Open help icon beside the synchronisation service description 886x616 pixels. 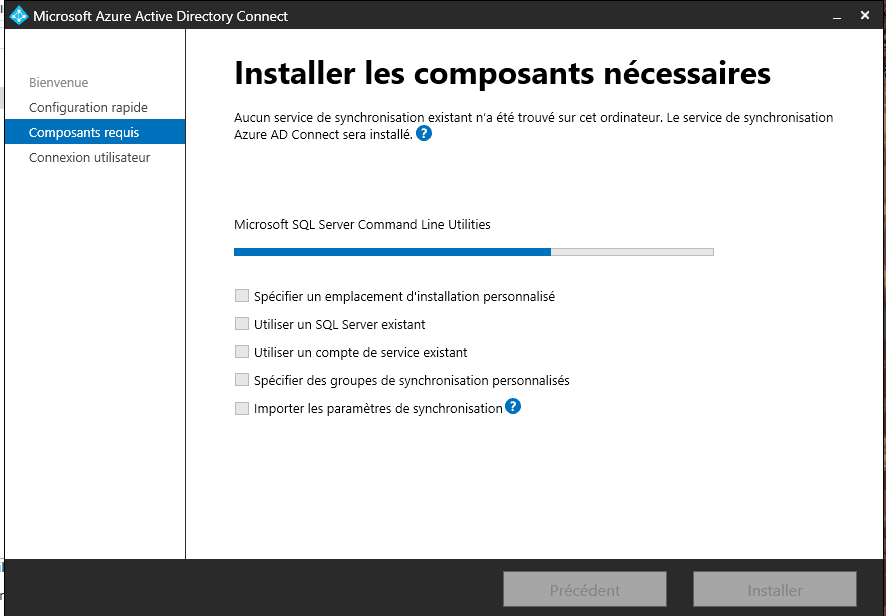click(x=424, y=133)
